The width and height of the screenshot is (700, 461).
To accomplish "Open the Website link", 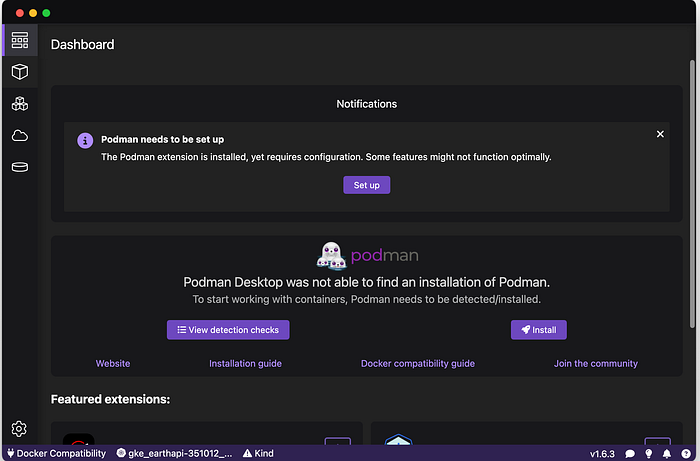I will click(113, 363).
